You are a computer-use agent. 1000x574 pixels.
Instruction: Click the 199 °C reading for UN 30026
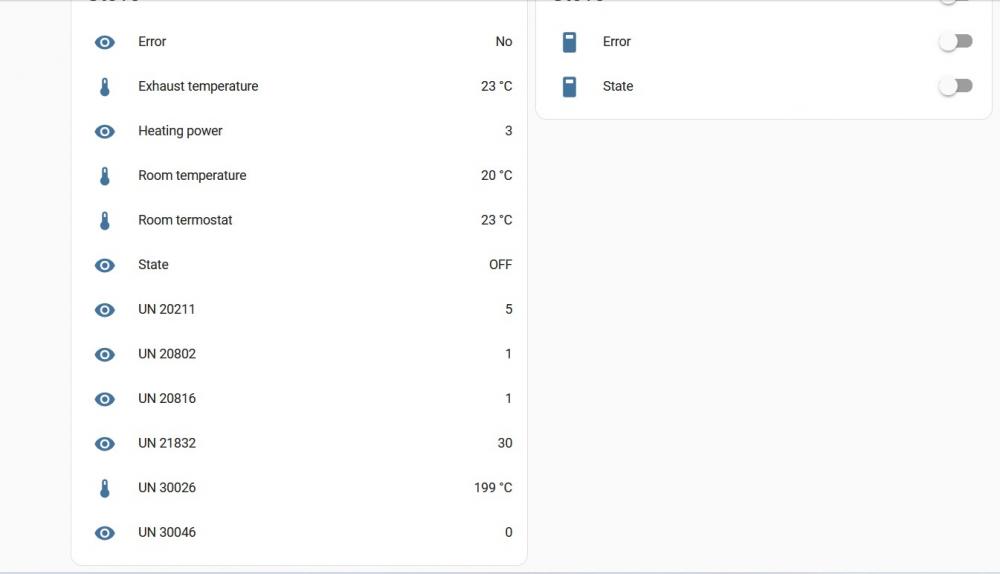click(x=493, y=488)
